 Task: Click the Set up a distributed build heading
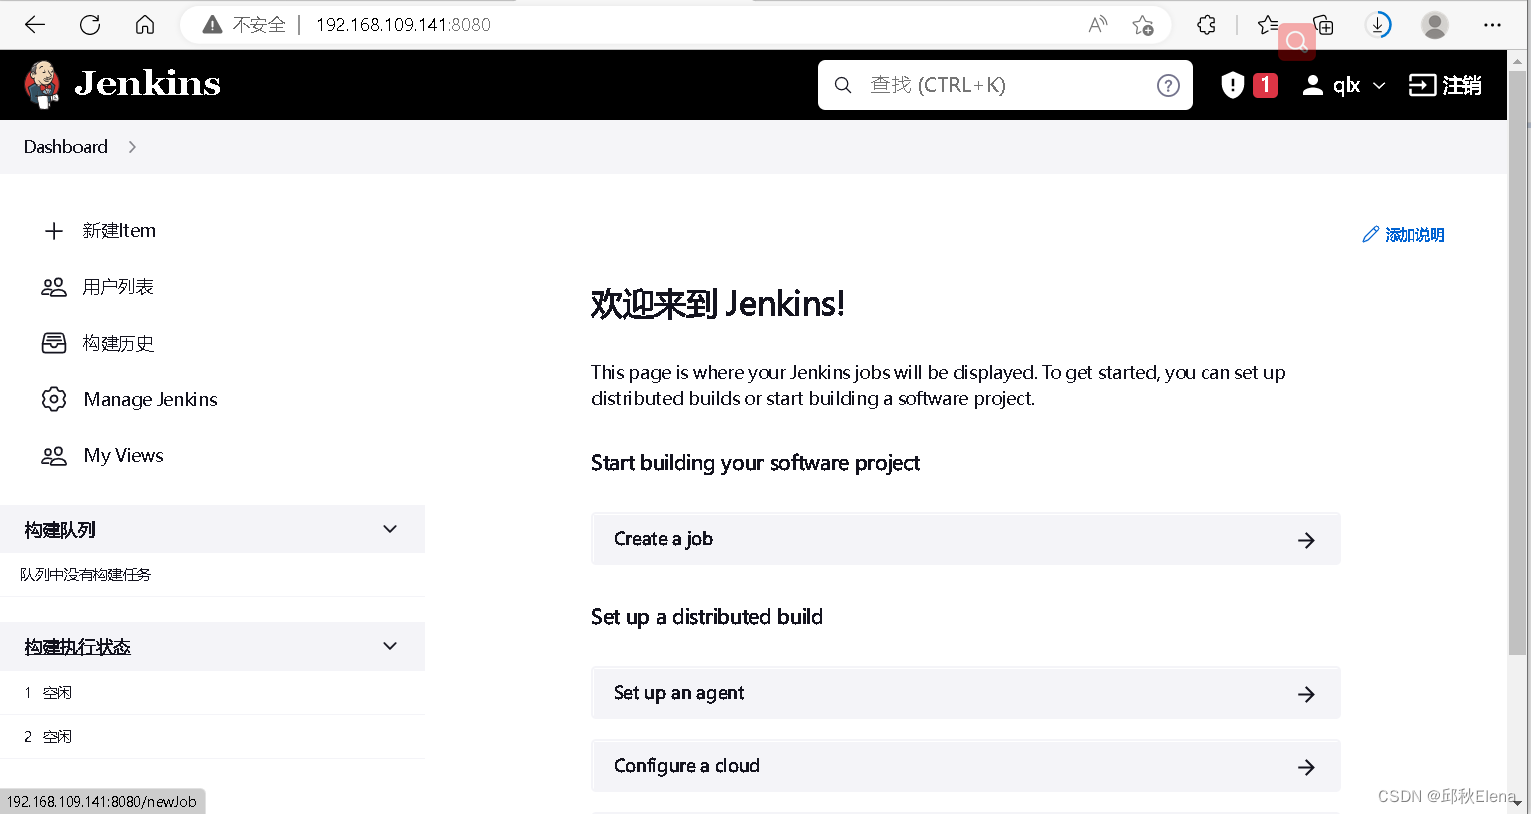[x=707, y=617]
